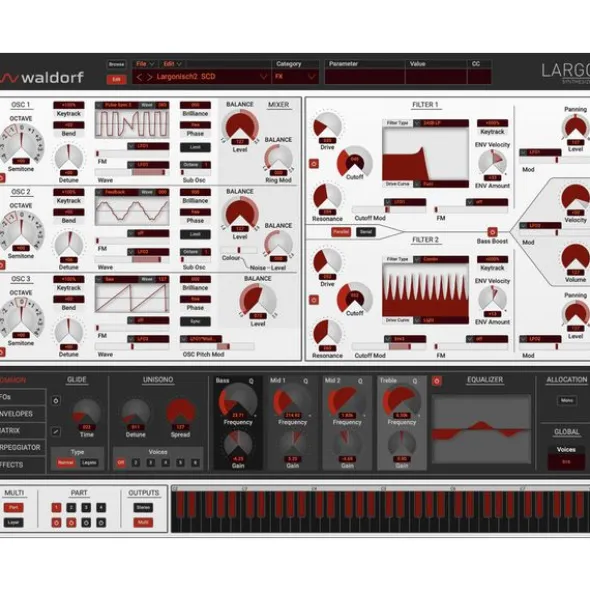The height and width of the screenshot is (591, 590).
Task: Click the Filter 1 Drive knob
Action: pyautogui.click(x=327, y=126)
